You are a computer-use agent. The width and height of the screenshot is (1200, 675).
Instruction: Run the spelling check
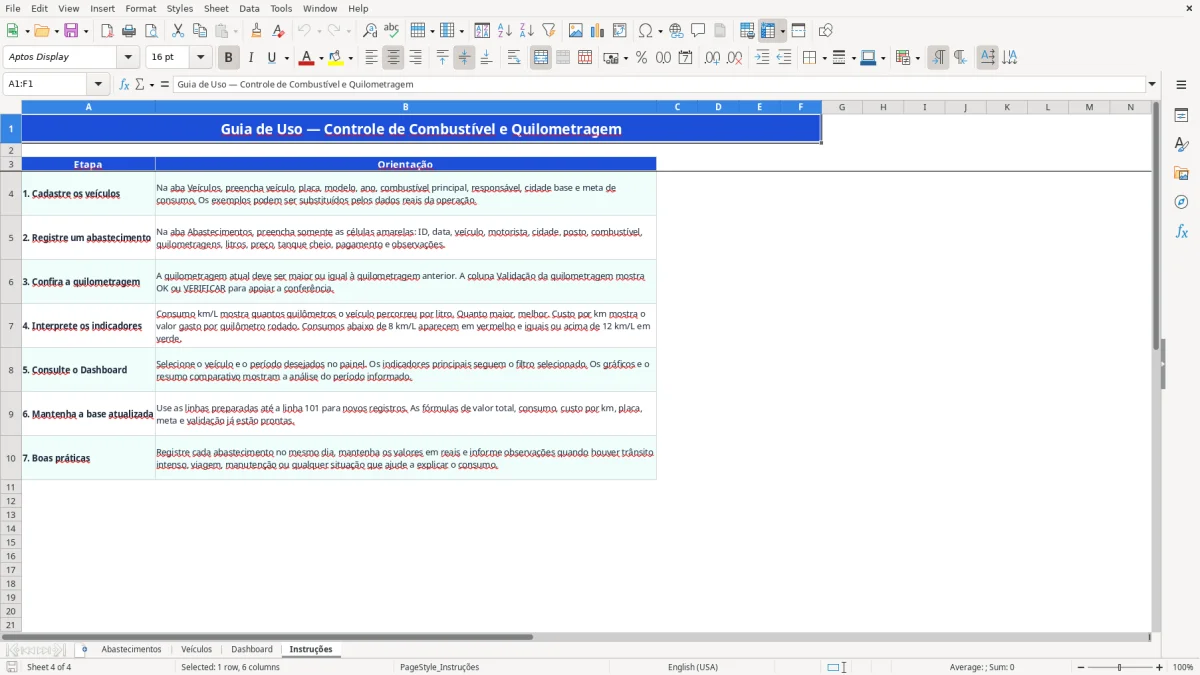pos(392,31)
